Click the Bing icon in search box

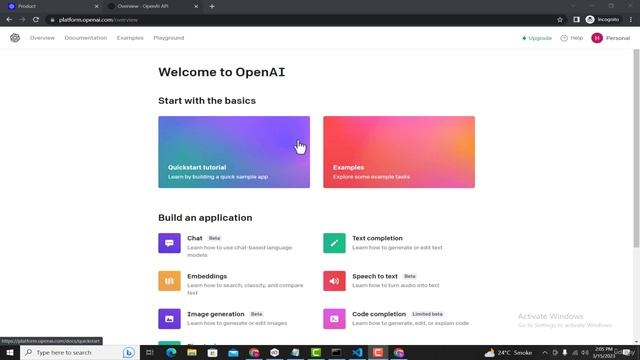coord(129,353)
